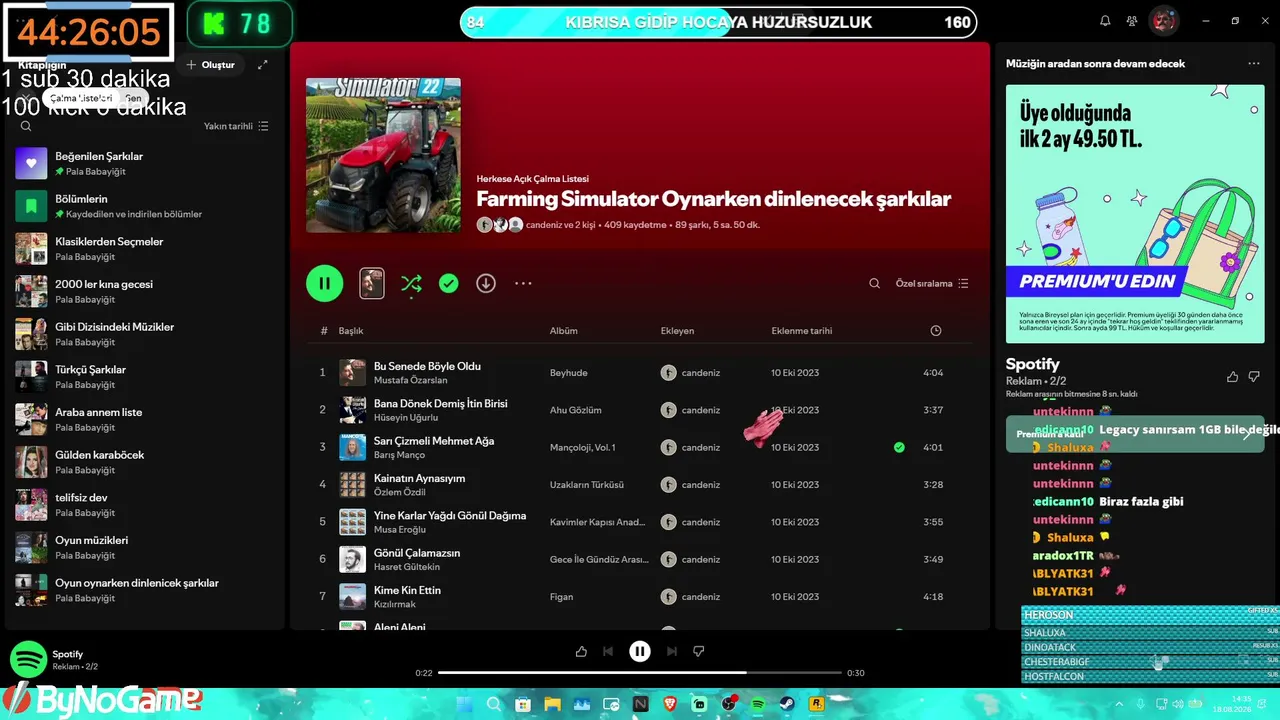Open the user profile avatar menu
This screenshot has width=1280, height=720.
point(1163,21)
